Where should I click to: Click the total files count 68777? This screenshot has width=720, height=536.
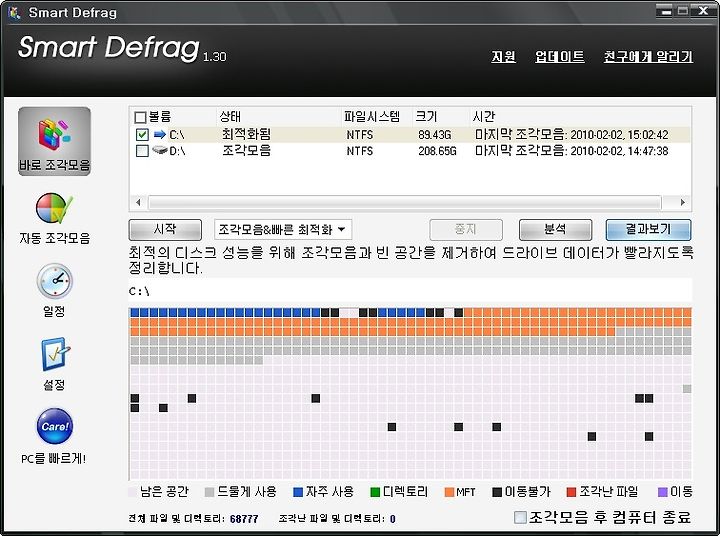click(x=244, y=519)
